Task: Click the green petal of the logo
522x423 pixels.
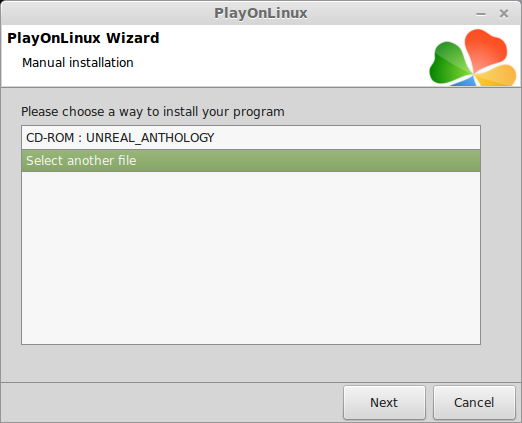Action: click(449, 65)
